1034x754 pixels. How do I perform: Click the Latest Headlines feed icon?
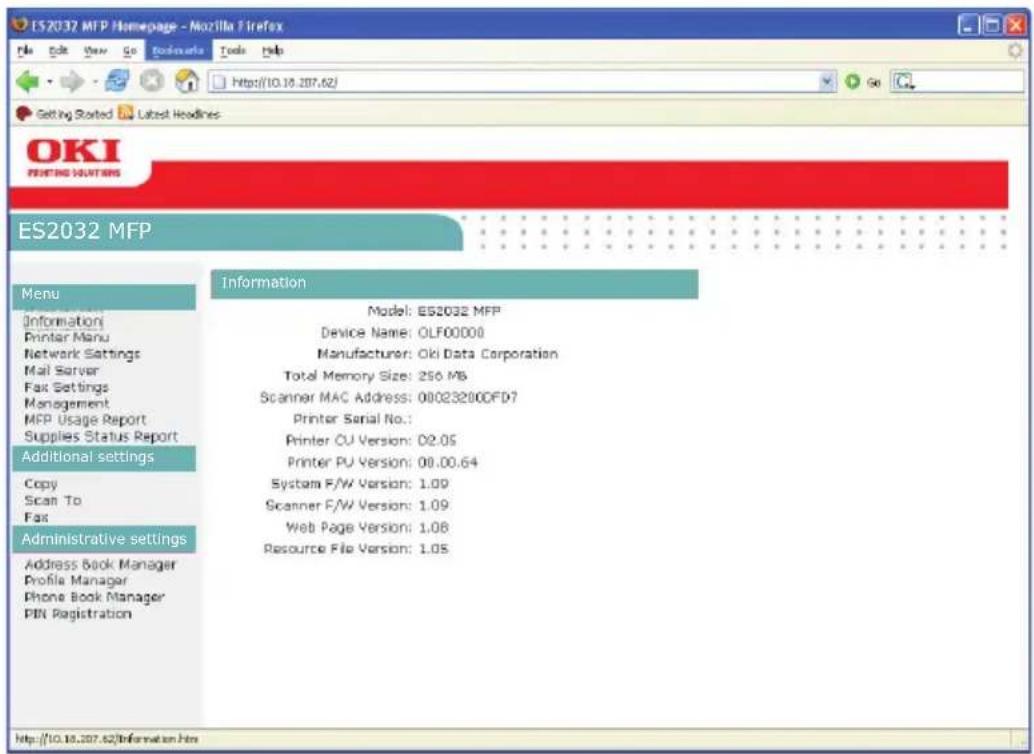pyautogui.click(x=125, y=113)
